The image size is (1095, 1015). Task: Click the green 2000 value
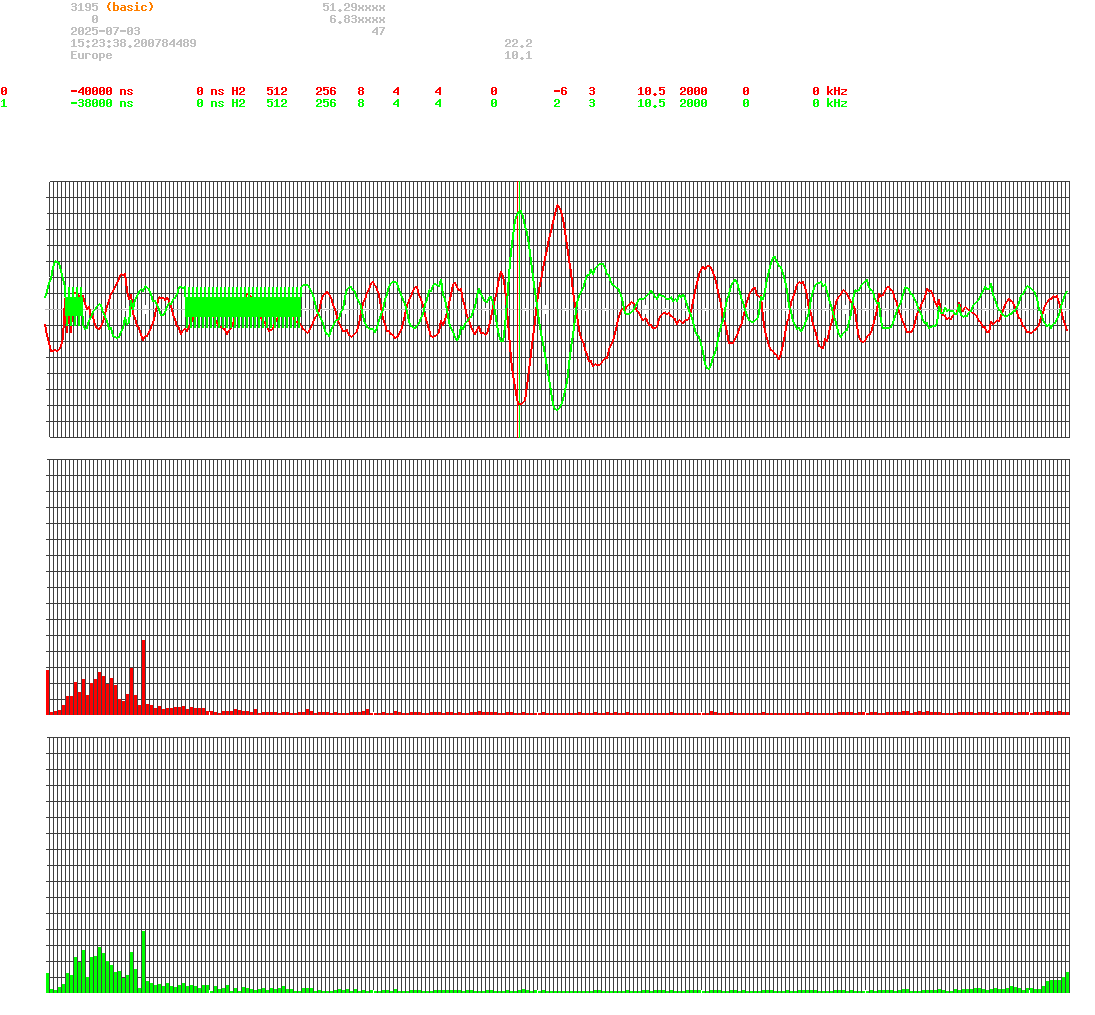[x=693, y=103]
